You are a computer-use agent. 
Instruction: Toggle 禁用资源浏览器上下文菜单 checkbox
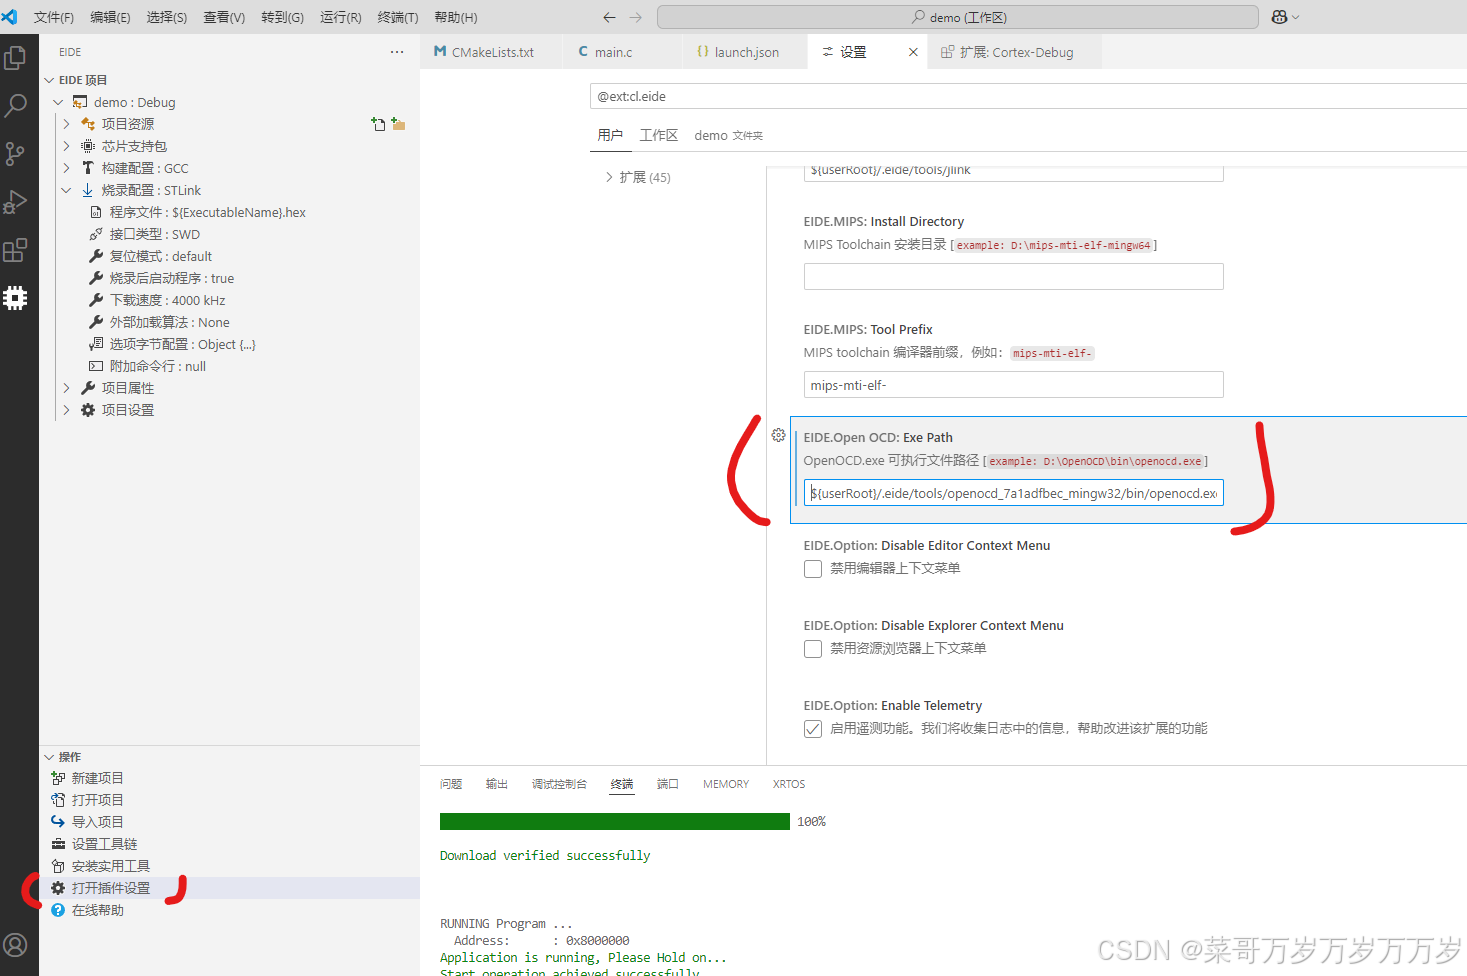pos(813,649)
